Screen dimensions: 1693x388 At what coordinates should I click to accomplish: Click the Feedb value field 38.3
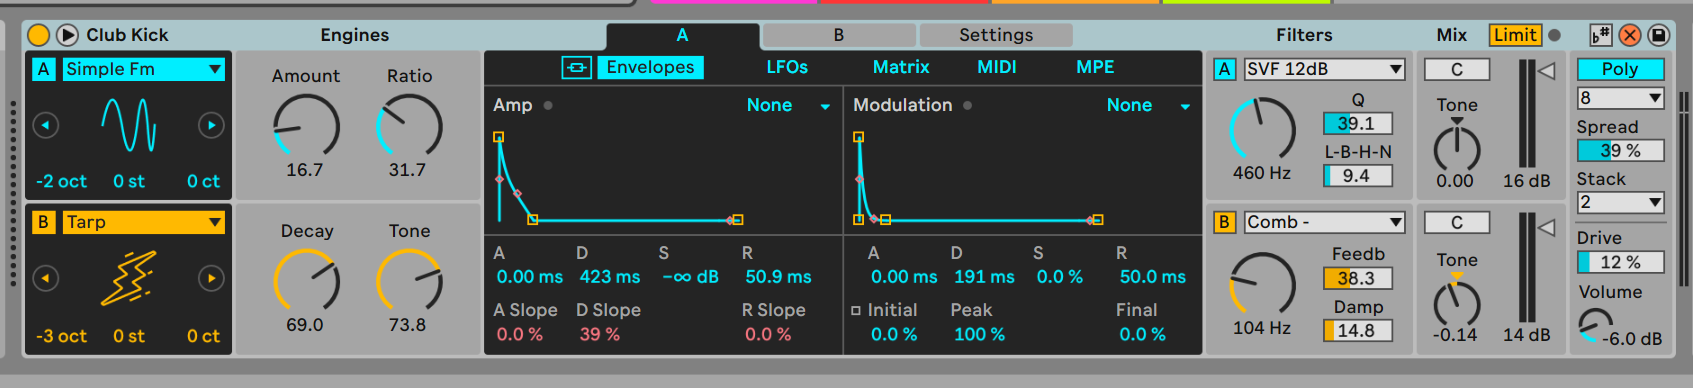[1358, 278]
